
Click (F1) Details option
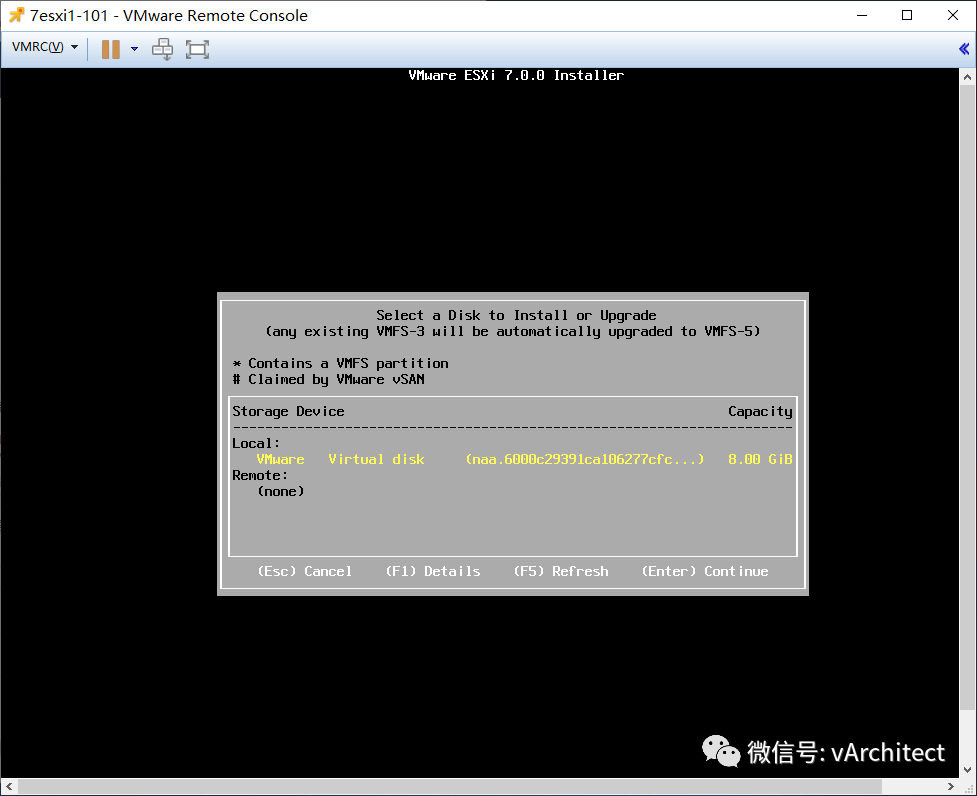pyautogui.click(x=433, y=571)
